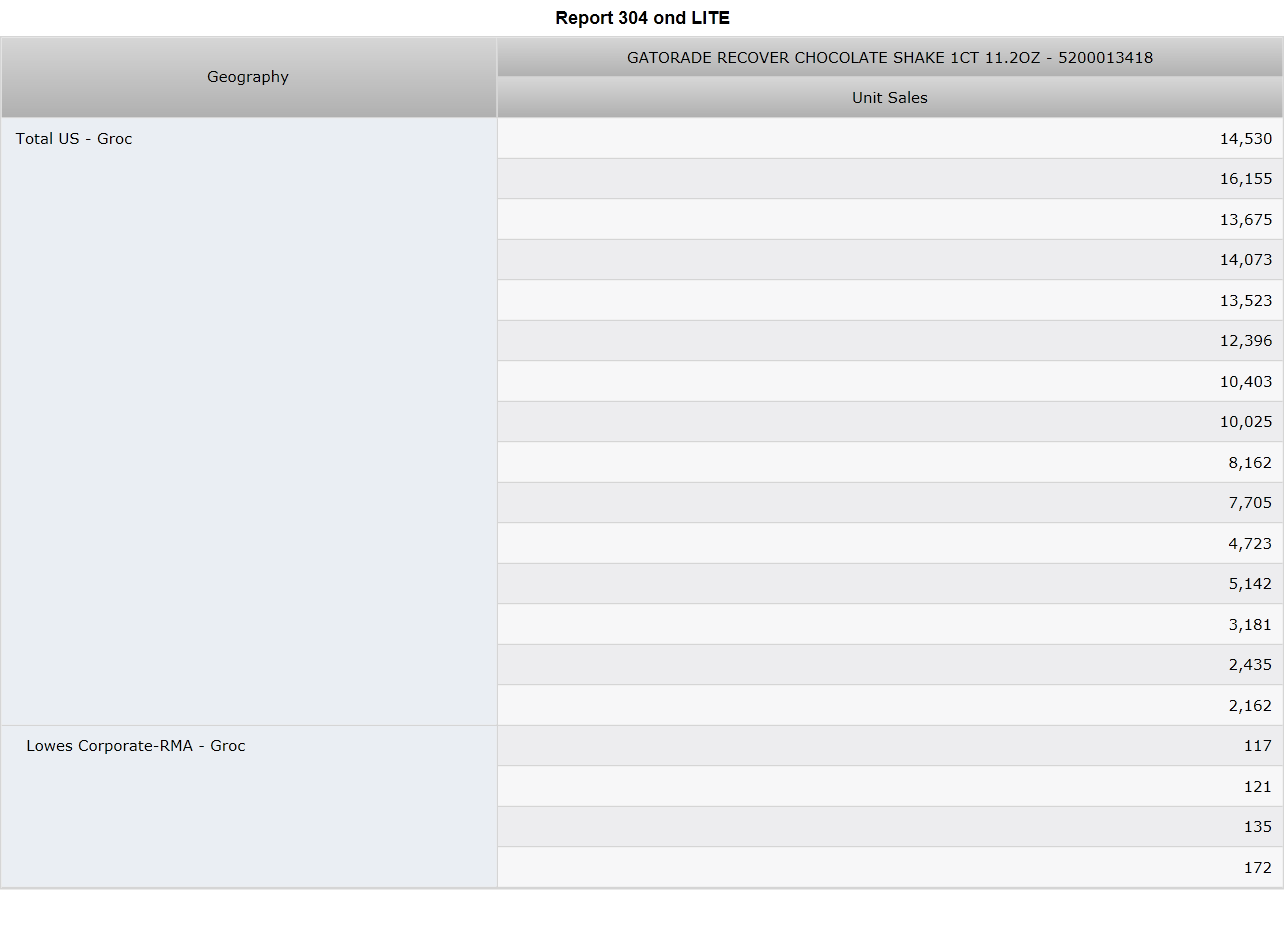
Task: Click the 2,435 unit sales cell
Action: coord(890,665)
